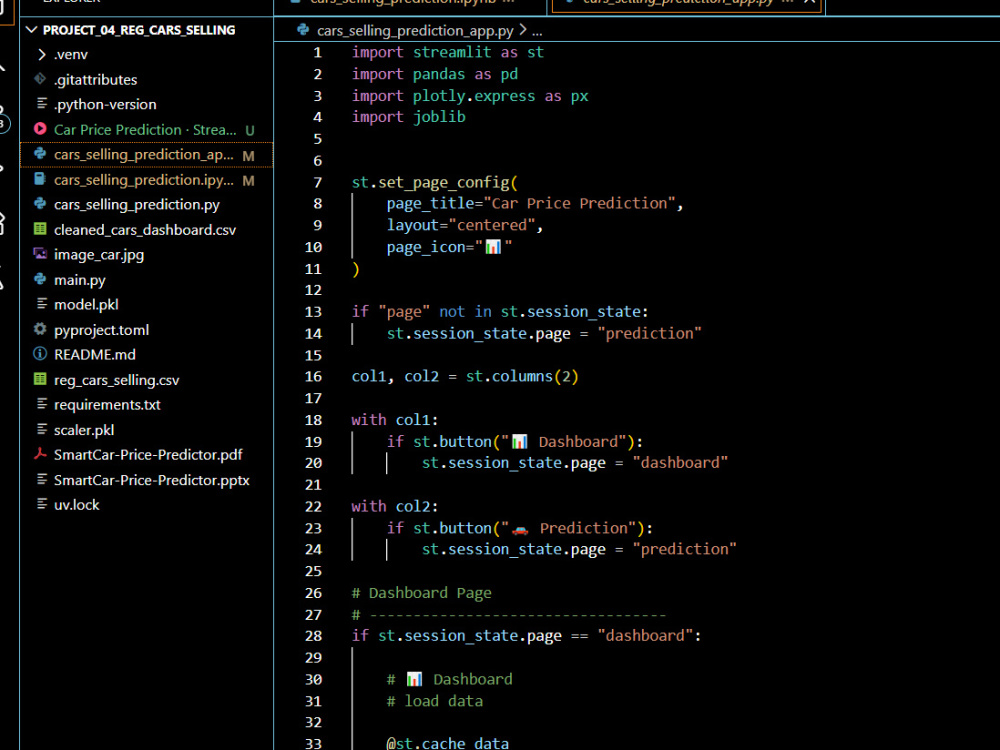The height and width of the screenshot is (750, 1000).
Task: Open the README.md info icon
Action: (40, 354)
